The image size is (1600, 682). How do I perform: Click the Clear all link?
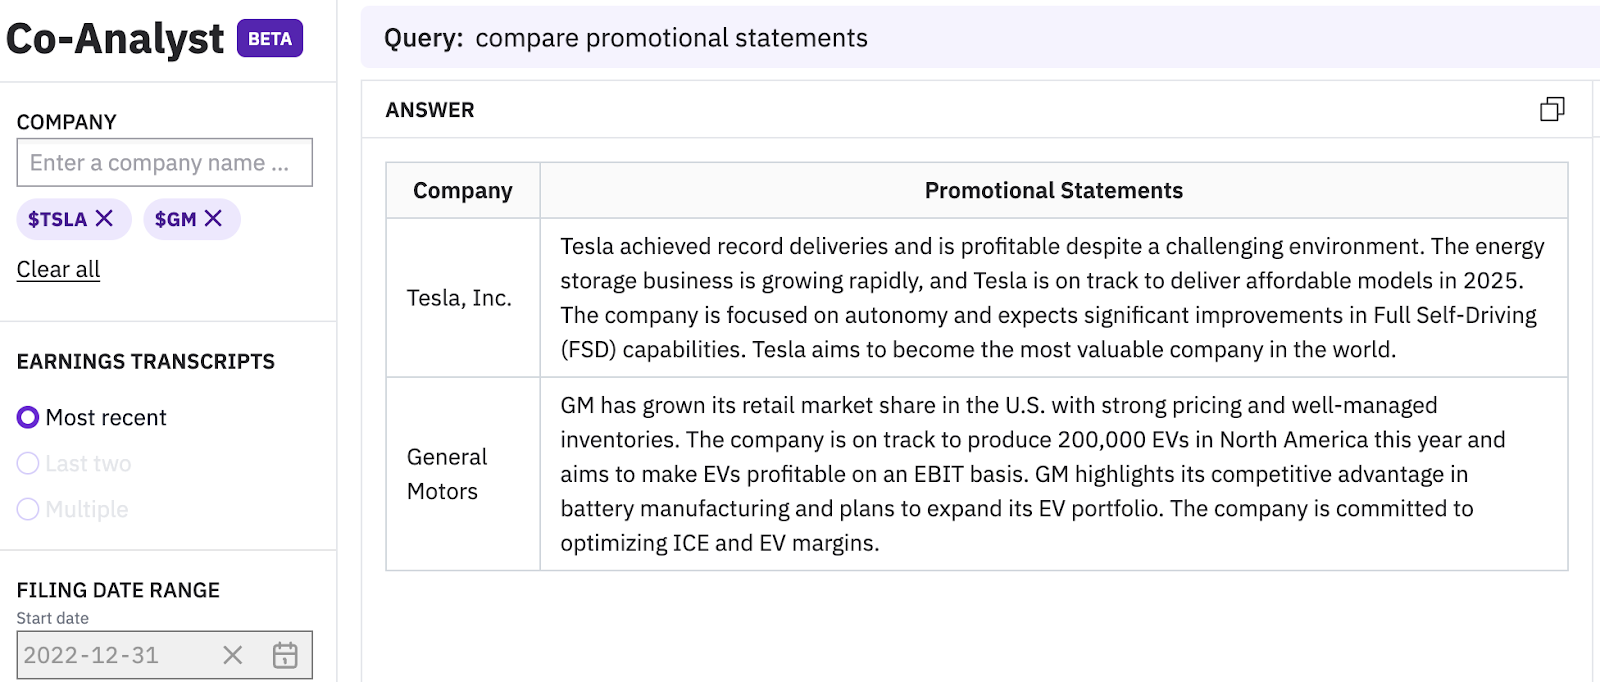[58, 269]
